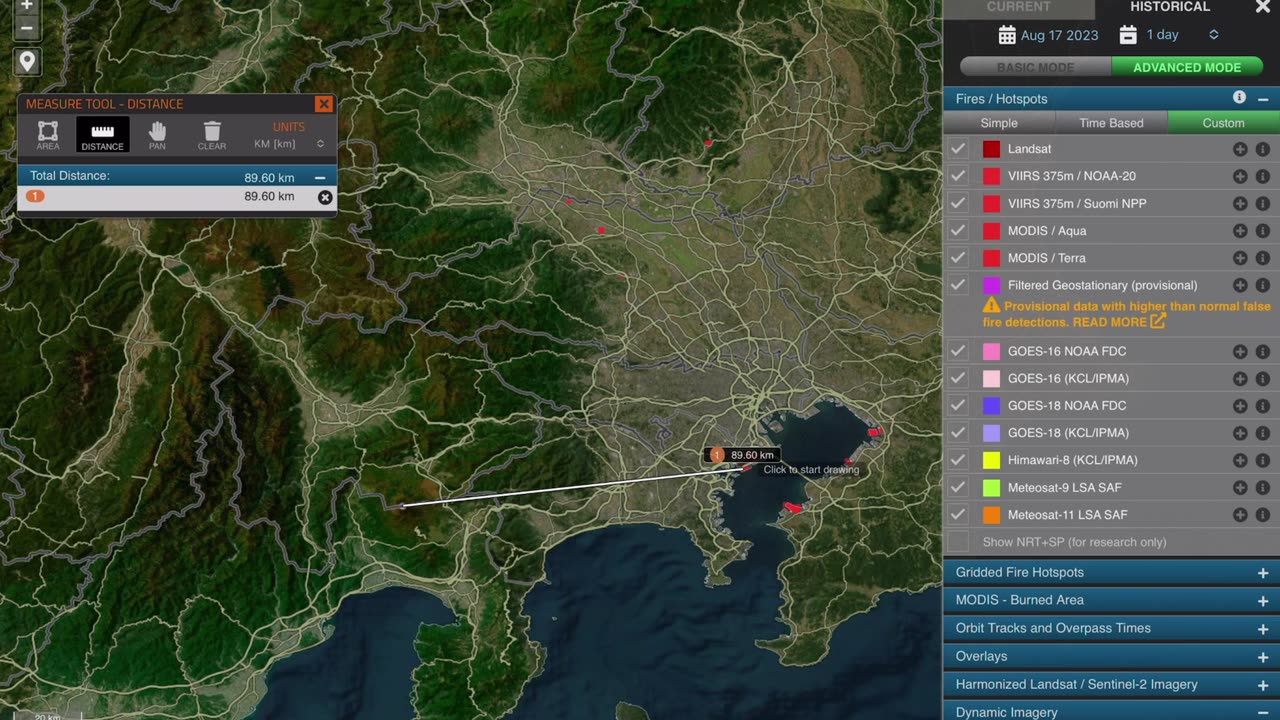This screenshot has height=720, width=1280.
Task: Show info for GOES-16 NOAA FDC
Action: (x=1262, y=351)
